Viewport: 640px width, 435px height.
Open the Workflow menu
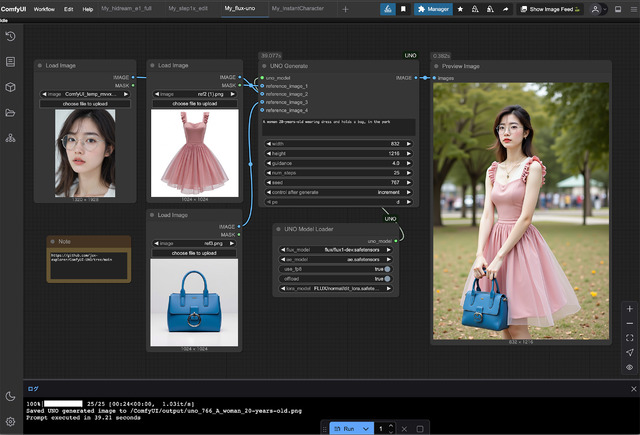click(44, 9)
